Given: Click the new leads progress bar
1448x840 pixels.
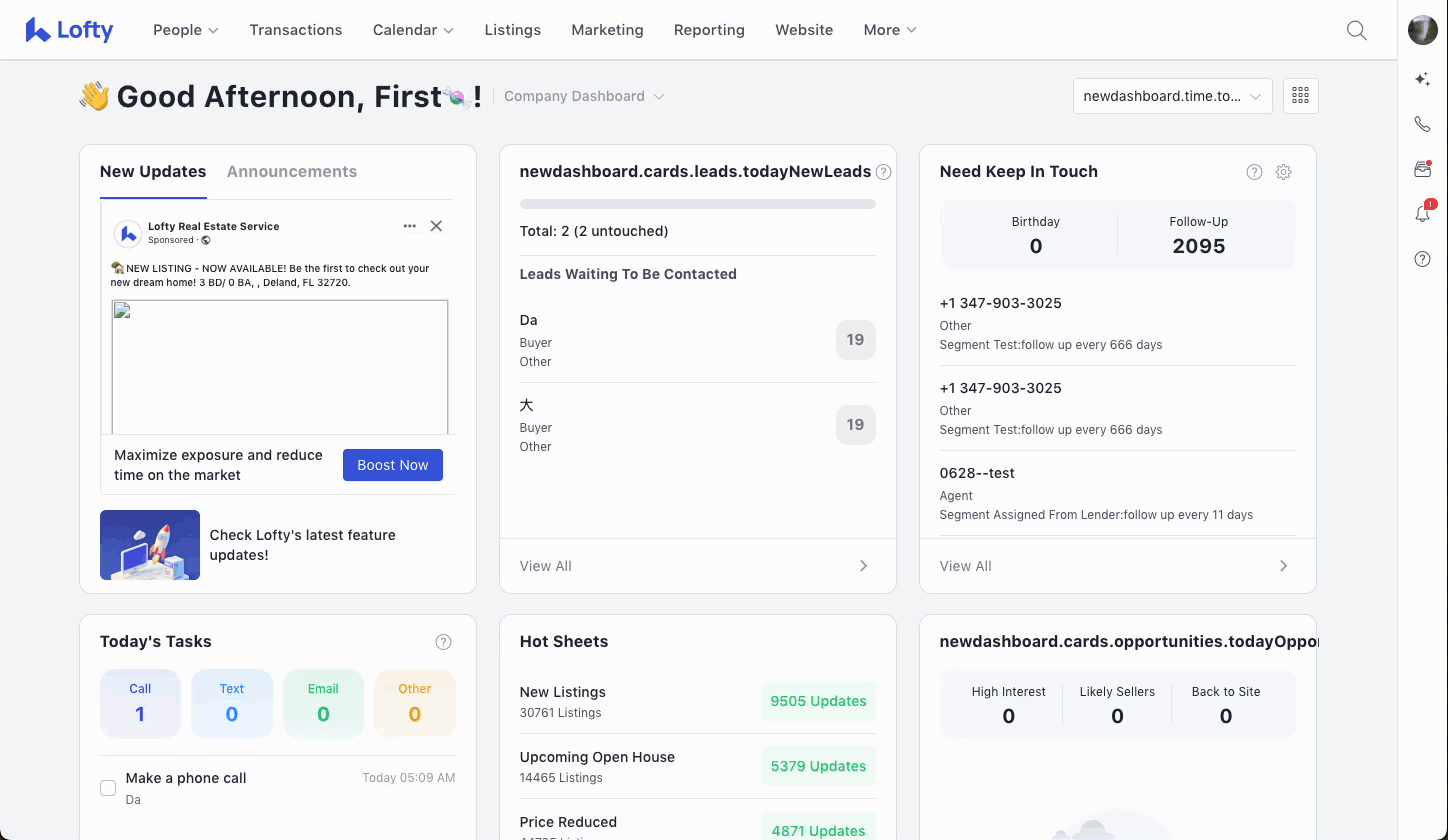Looking at the screenshot, I should (697, 204).
